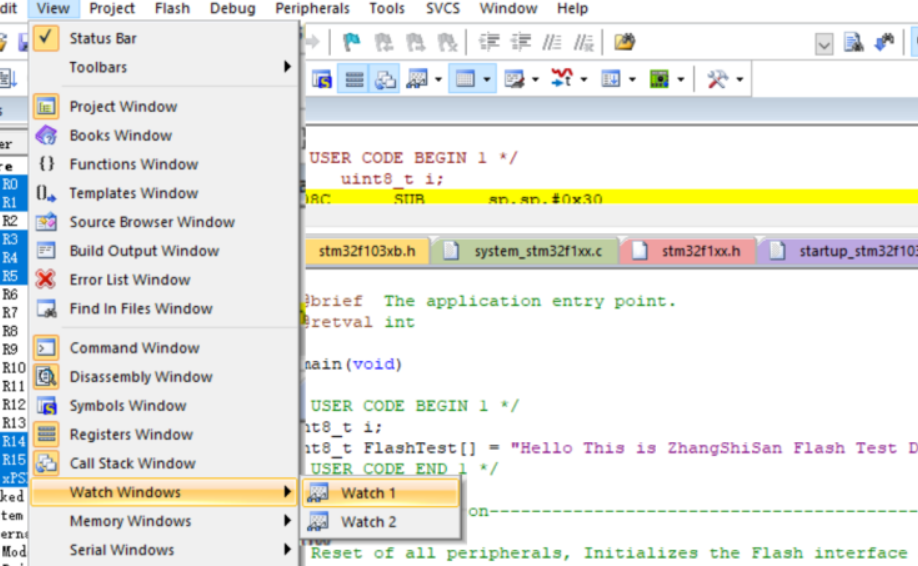Switch to stm32f1xx.h tab

point(689,251)
